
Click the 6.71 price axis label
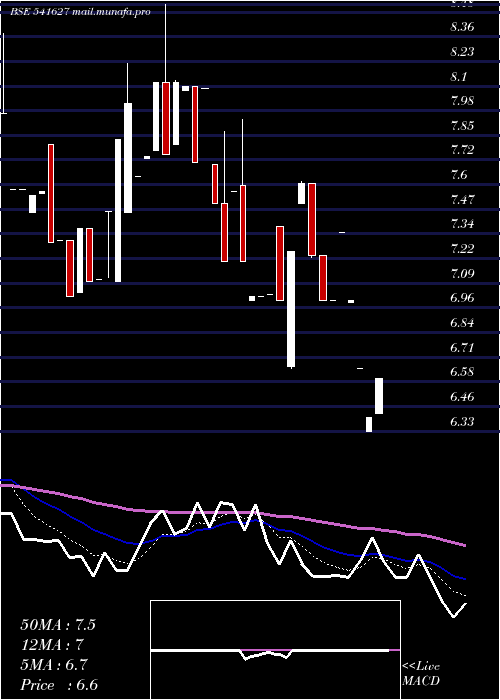click(462, 347)
